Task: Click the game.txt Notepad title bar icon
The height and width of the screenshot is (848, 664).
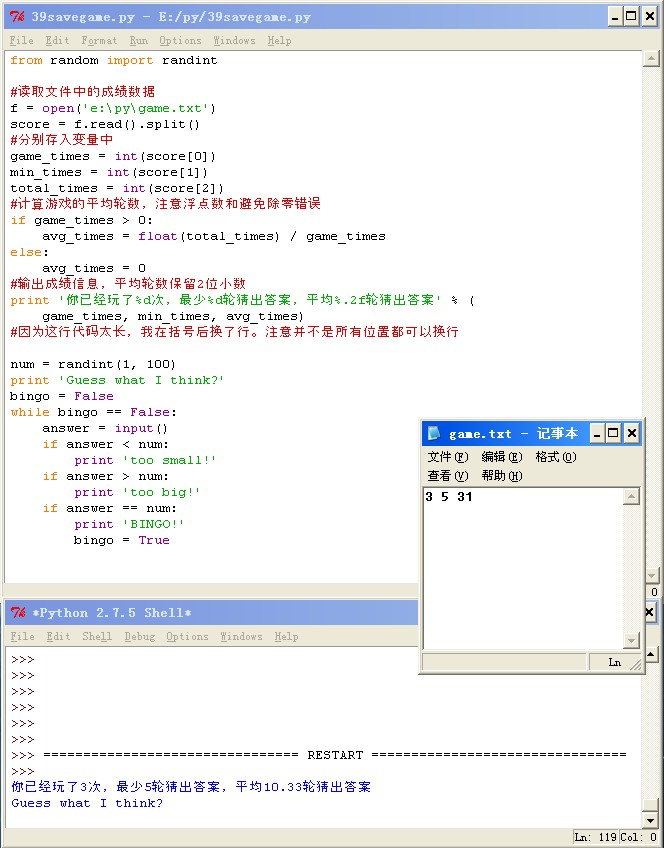Action: [433, 433]
